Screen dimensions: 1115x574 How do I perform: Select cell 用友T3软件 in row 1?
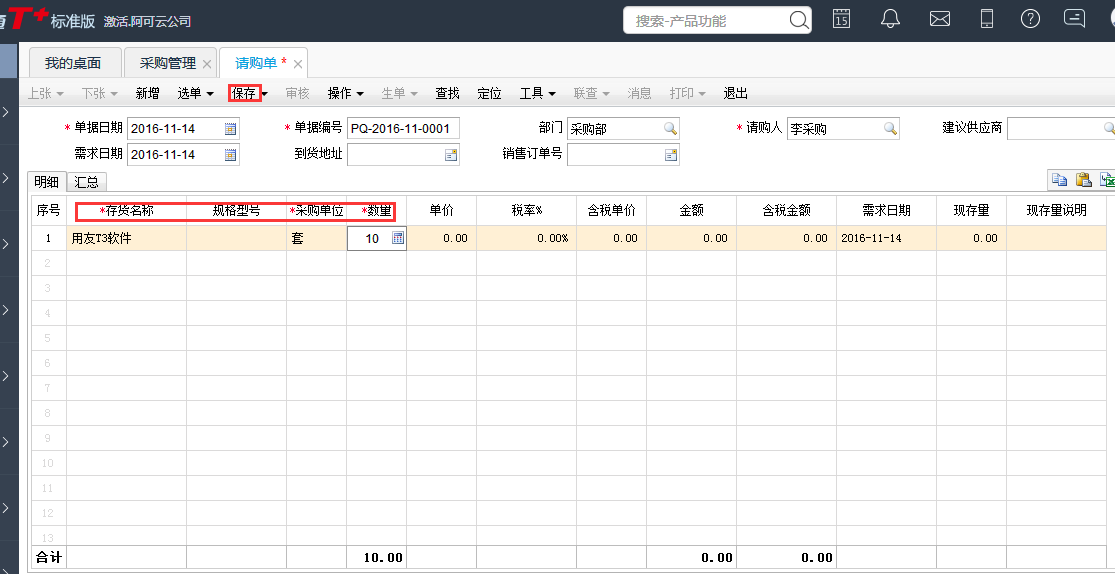coord(127,238)
